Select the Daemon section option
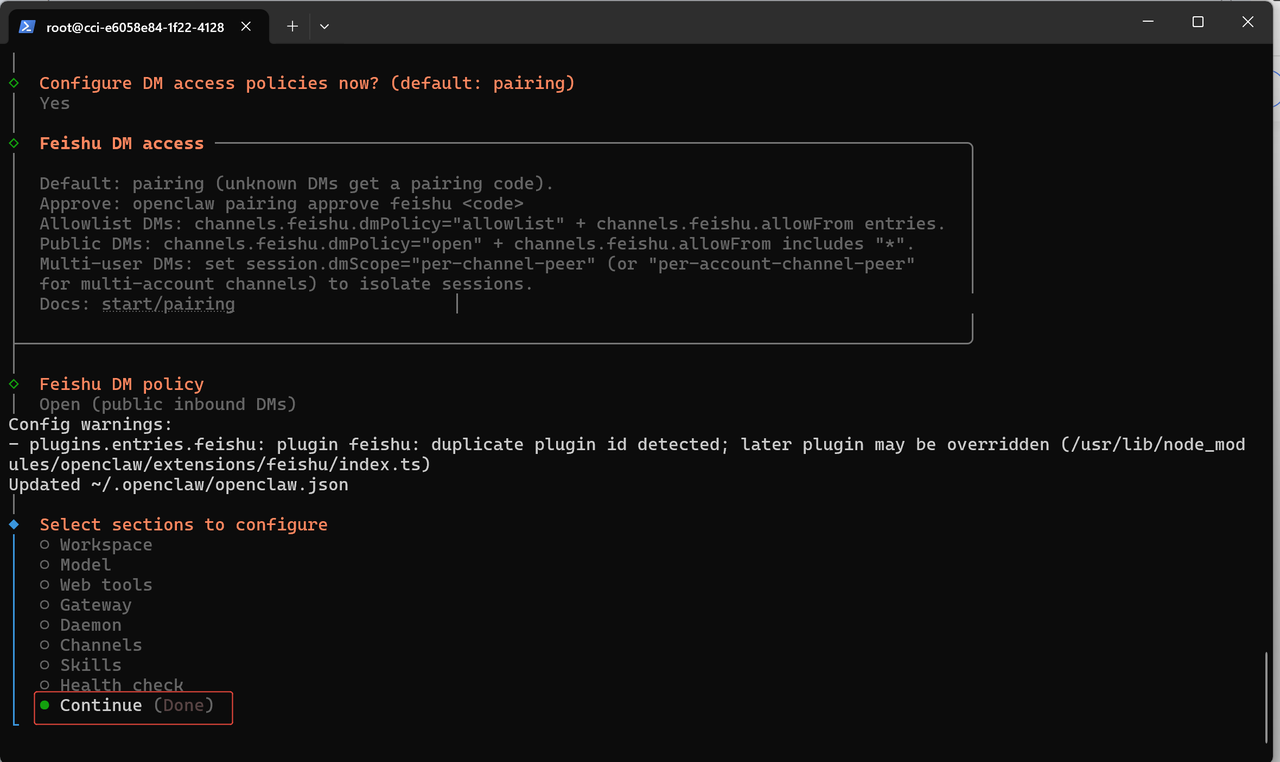 80,625
